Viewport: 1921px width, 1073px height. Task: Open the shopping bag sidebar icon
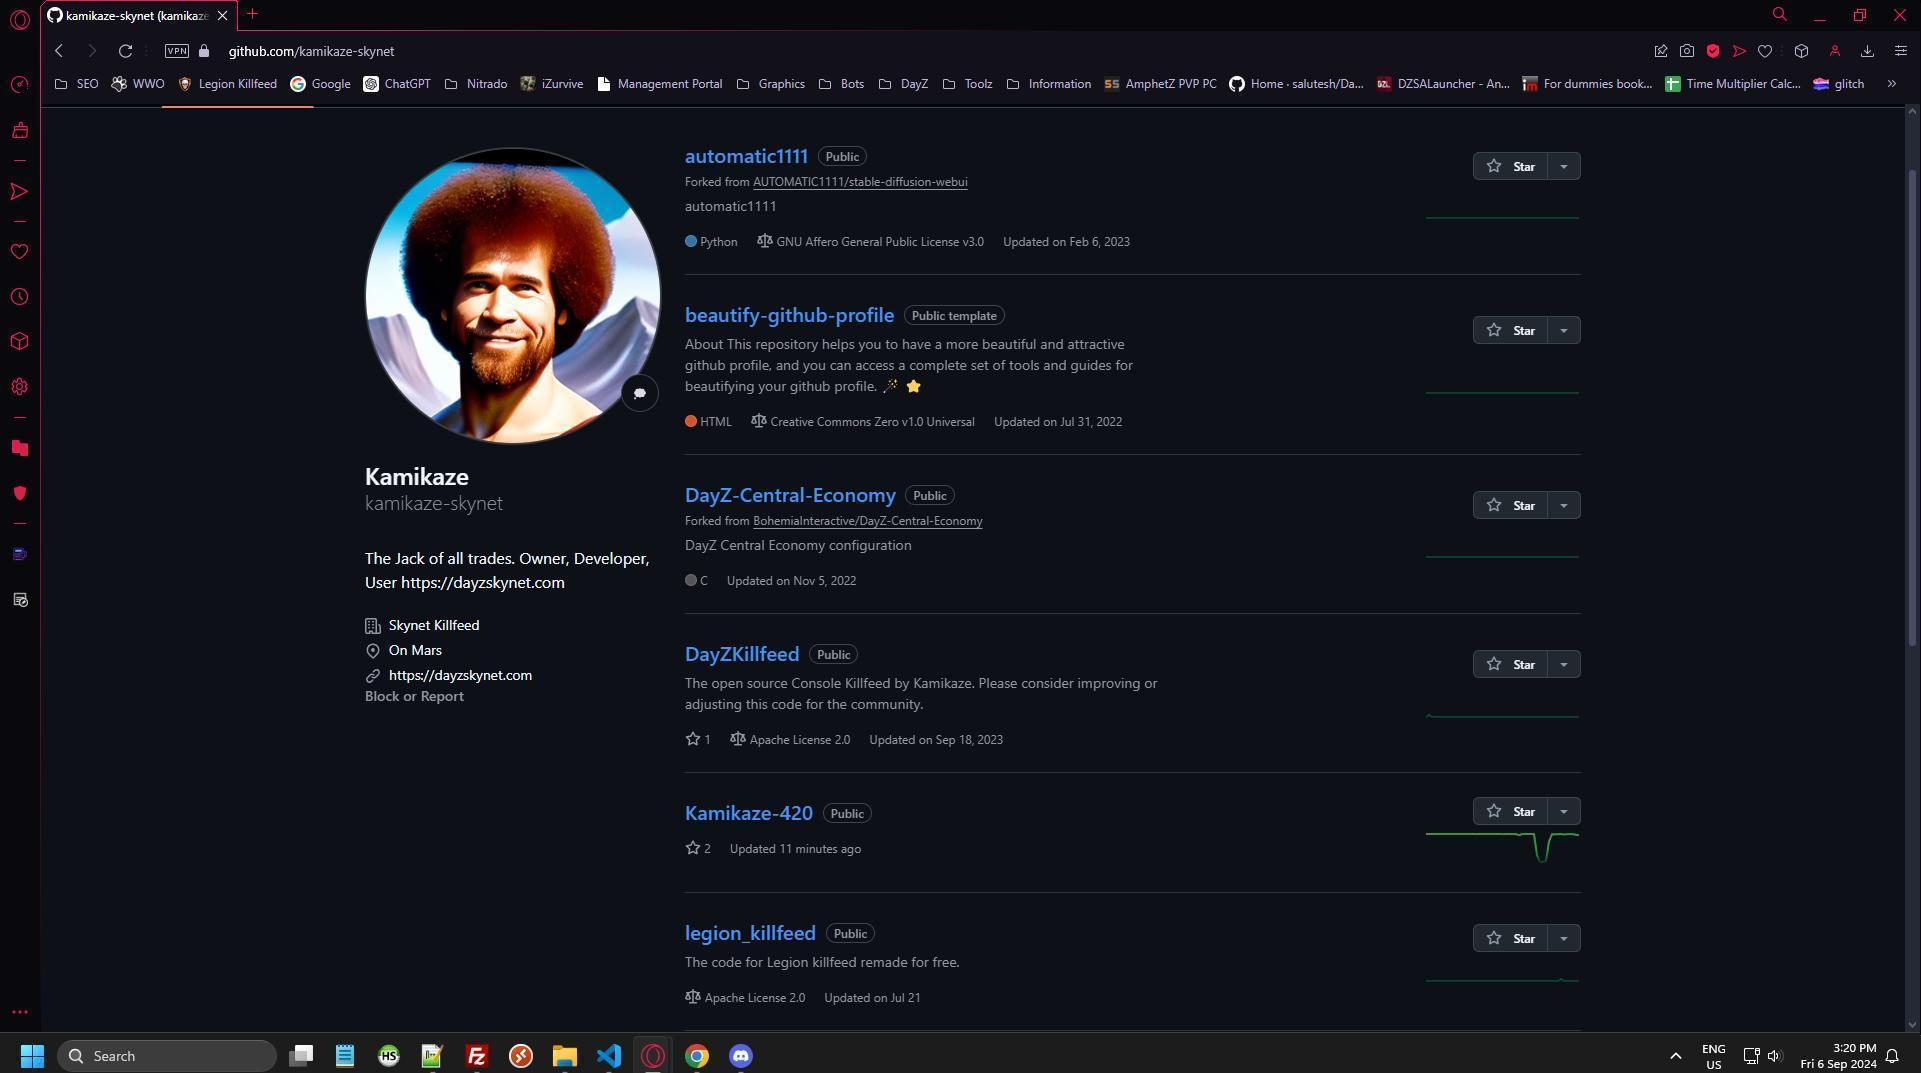(x=19, y=130)
